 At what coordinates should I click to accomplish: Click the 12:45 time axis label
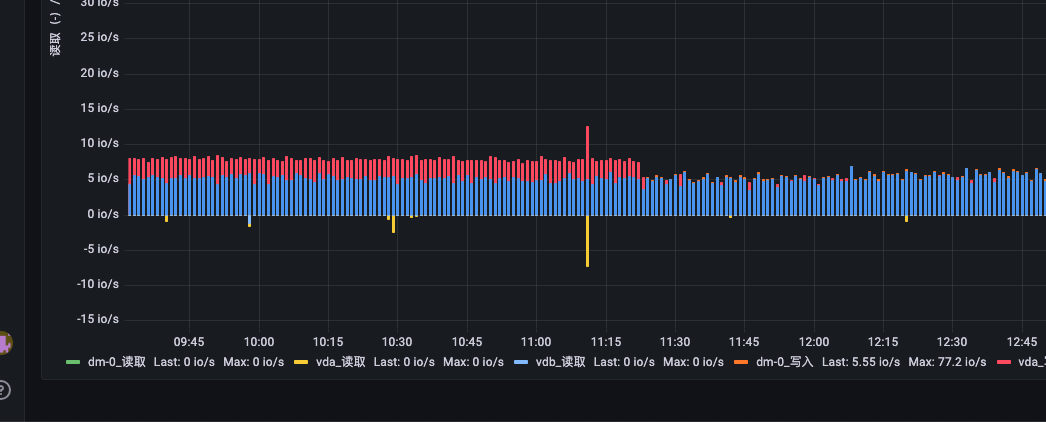[1021, 342]
